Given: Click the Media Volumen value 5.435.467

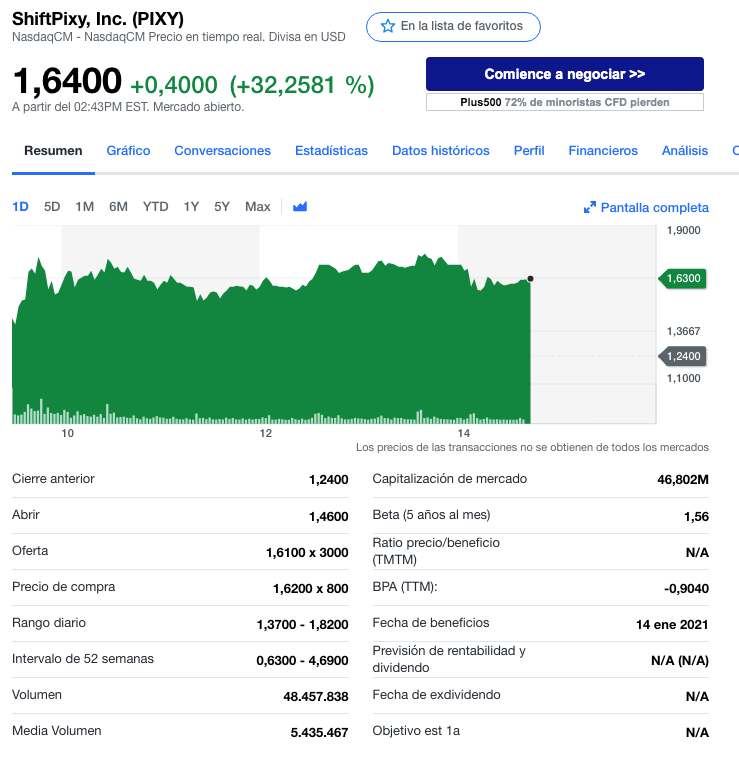Looking at the screenshot, I should pos(319,733).
